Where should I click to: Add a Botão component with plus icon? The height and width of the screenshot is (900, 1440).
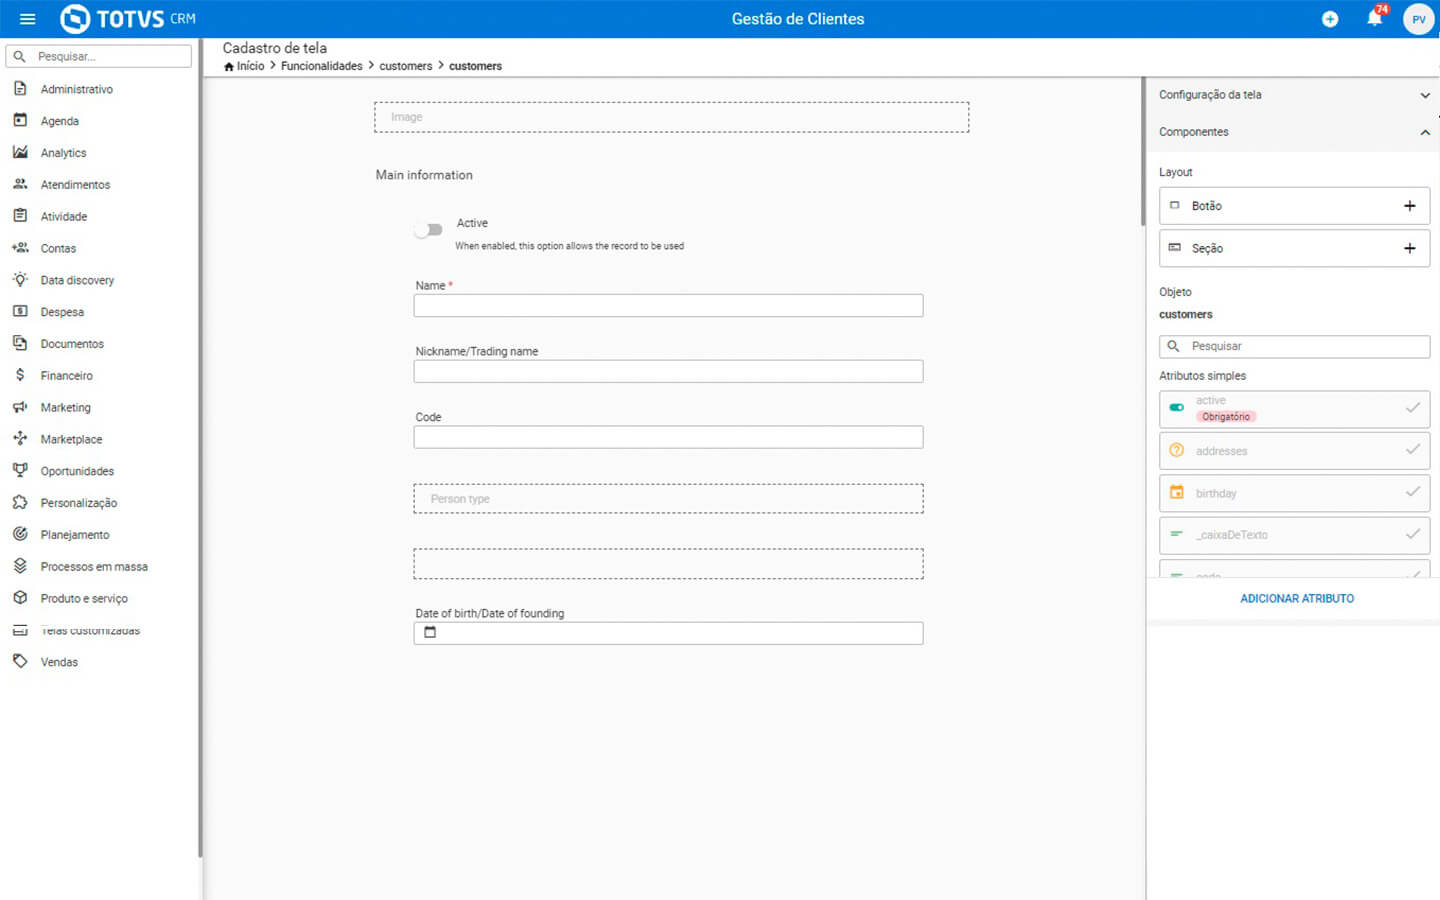pos(1409,206)
